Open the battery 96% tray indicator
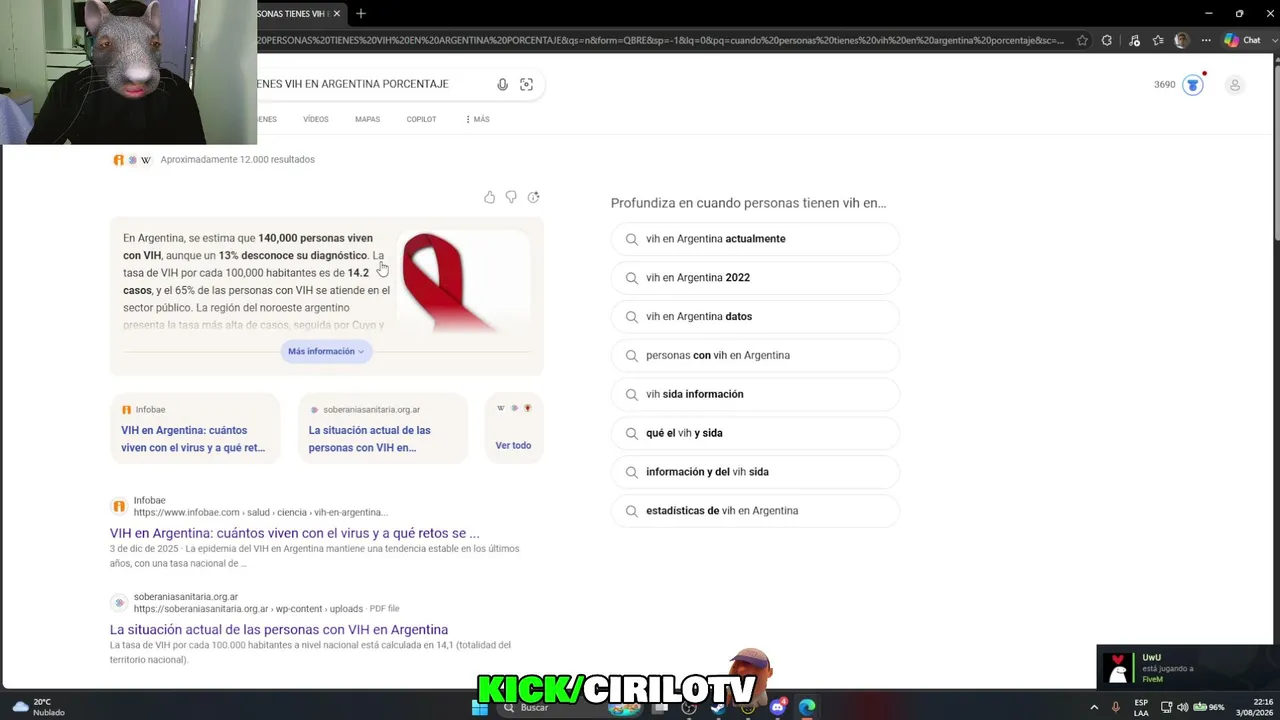This screenshot has width=1280, height=720. tap(1209, 707)
